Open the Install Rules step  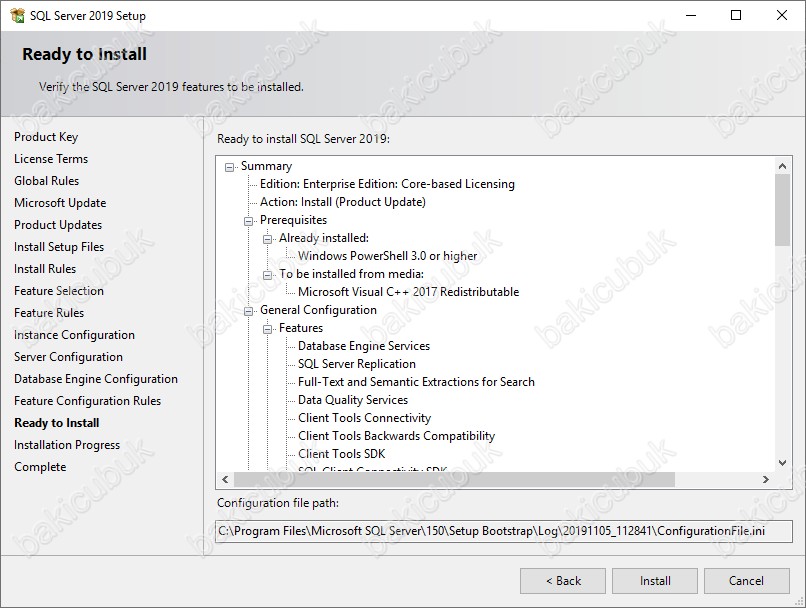point(45,269)
